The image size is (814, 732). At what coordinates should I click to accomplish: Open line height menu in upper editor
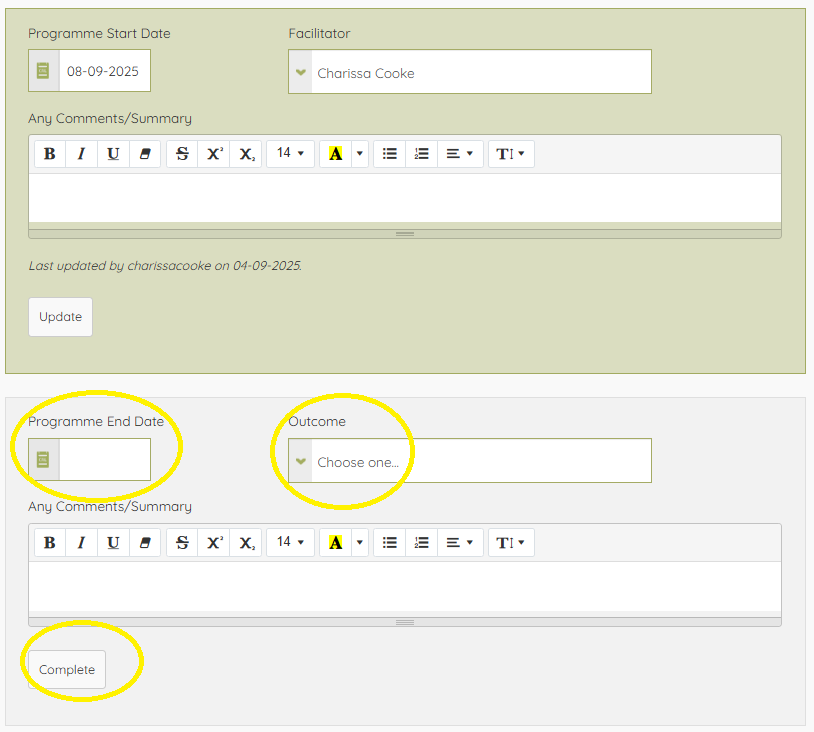coord(510,154)
